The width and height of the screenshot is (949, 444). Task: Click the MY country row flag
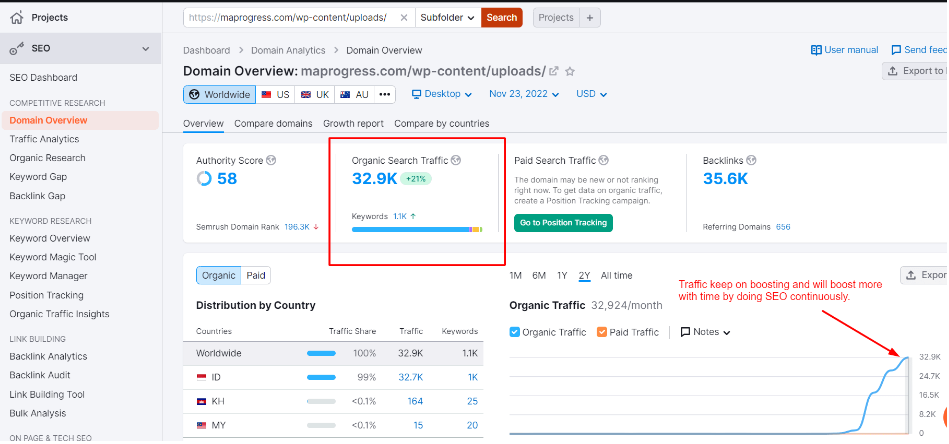202,426
